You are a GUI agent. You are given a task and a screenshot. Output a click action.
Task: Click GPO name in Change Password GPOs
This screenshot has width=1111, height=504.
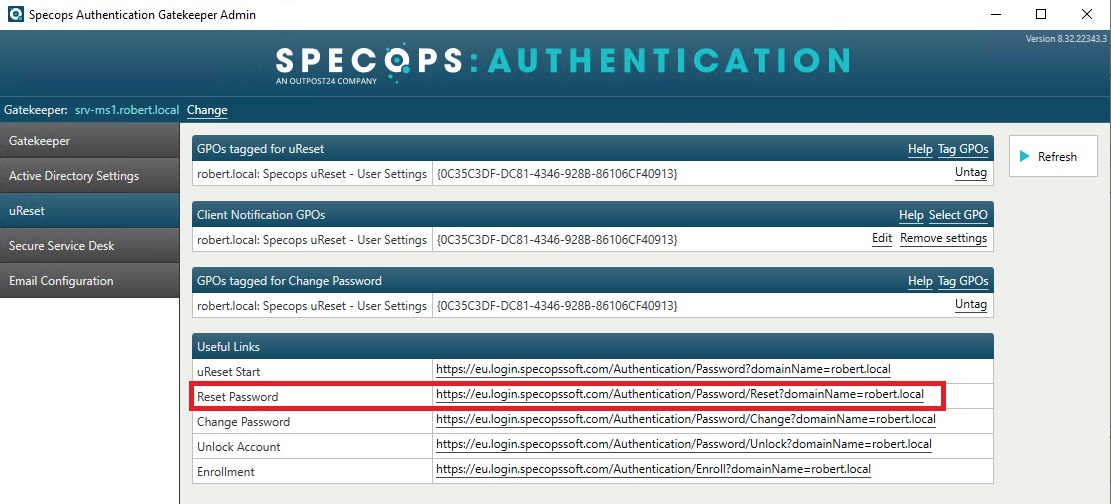point(312,306)
